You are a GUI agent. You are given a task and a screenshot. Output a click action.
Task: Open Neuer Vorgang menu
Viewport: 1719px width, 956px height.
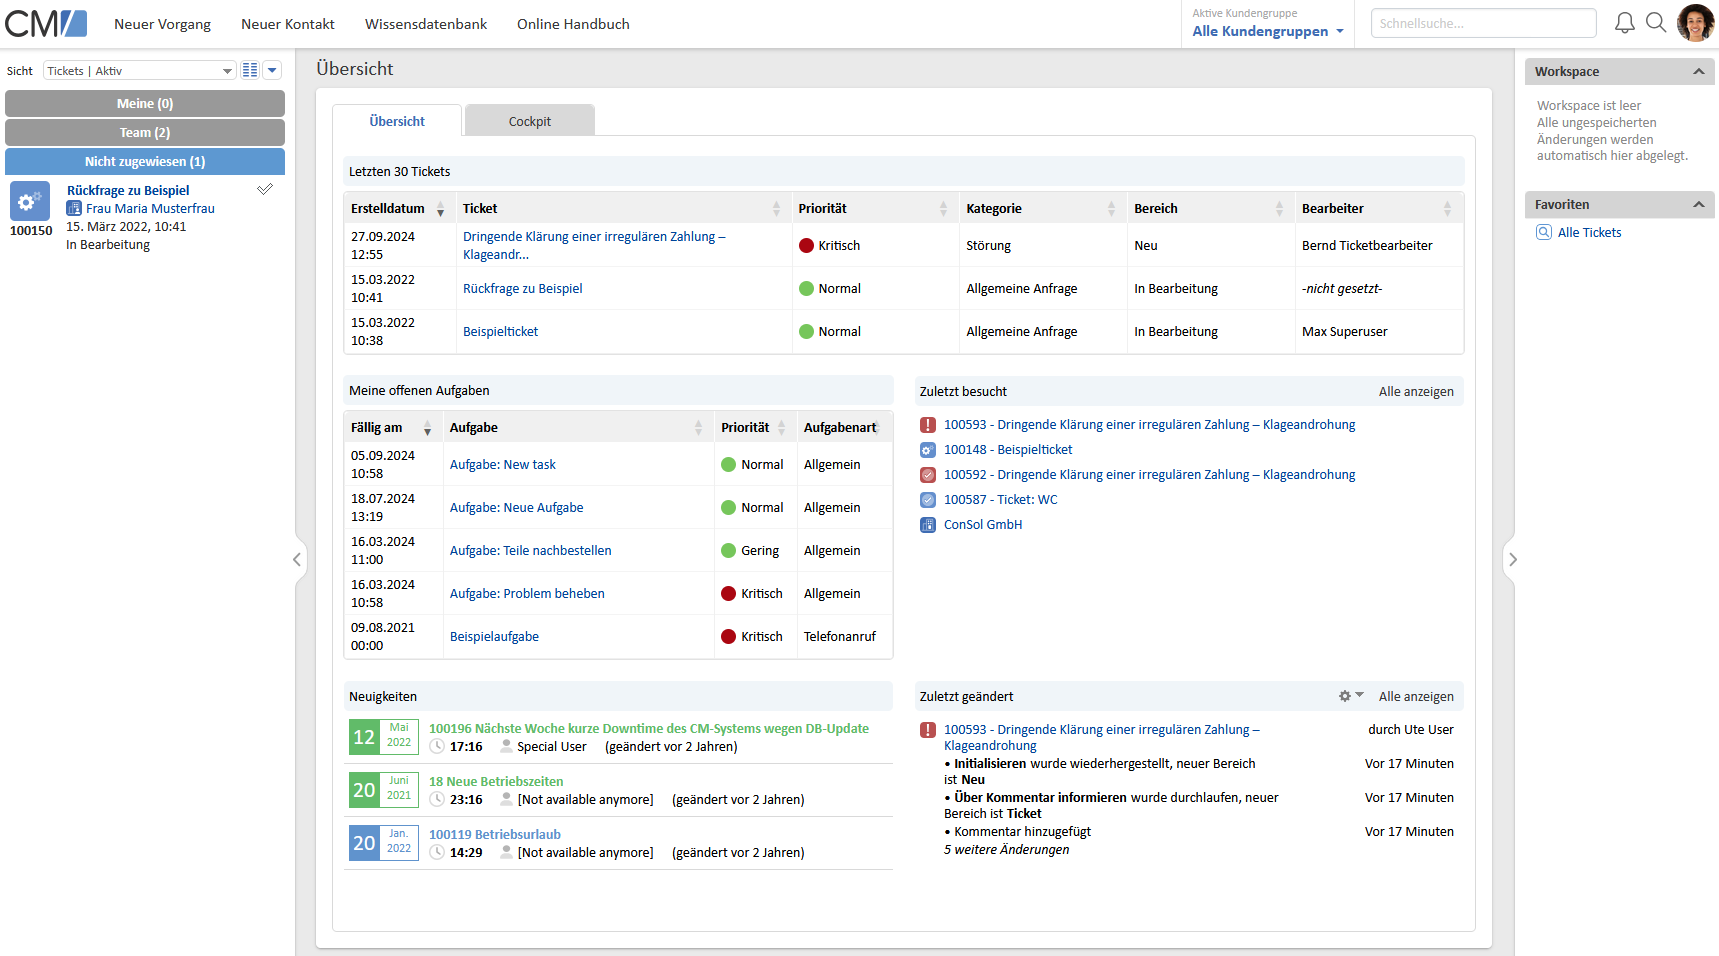162,24
